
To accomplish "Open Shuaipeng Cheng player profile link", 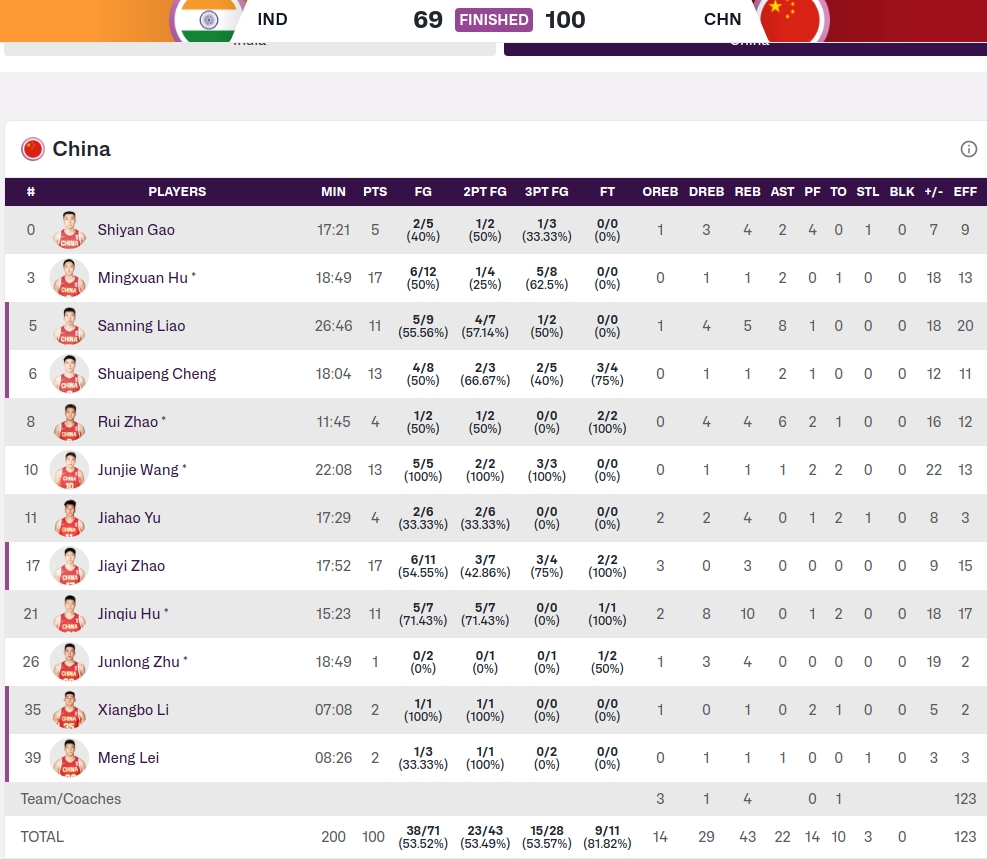I will click(157, 374).
